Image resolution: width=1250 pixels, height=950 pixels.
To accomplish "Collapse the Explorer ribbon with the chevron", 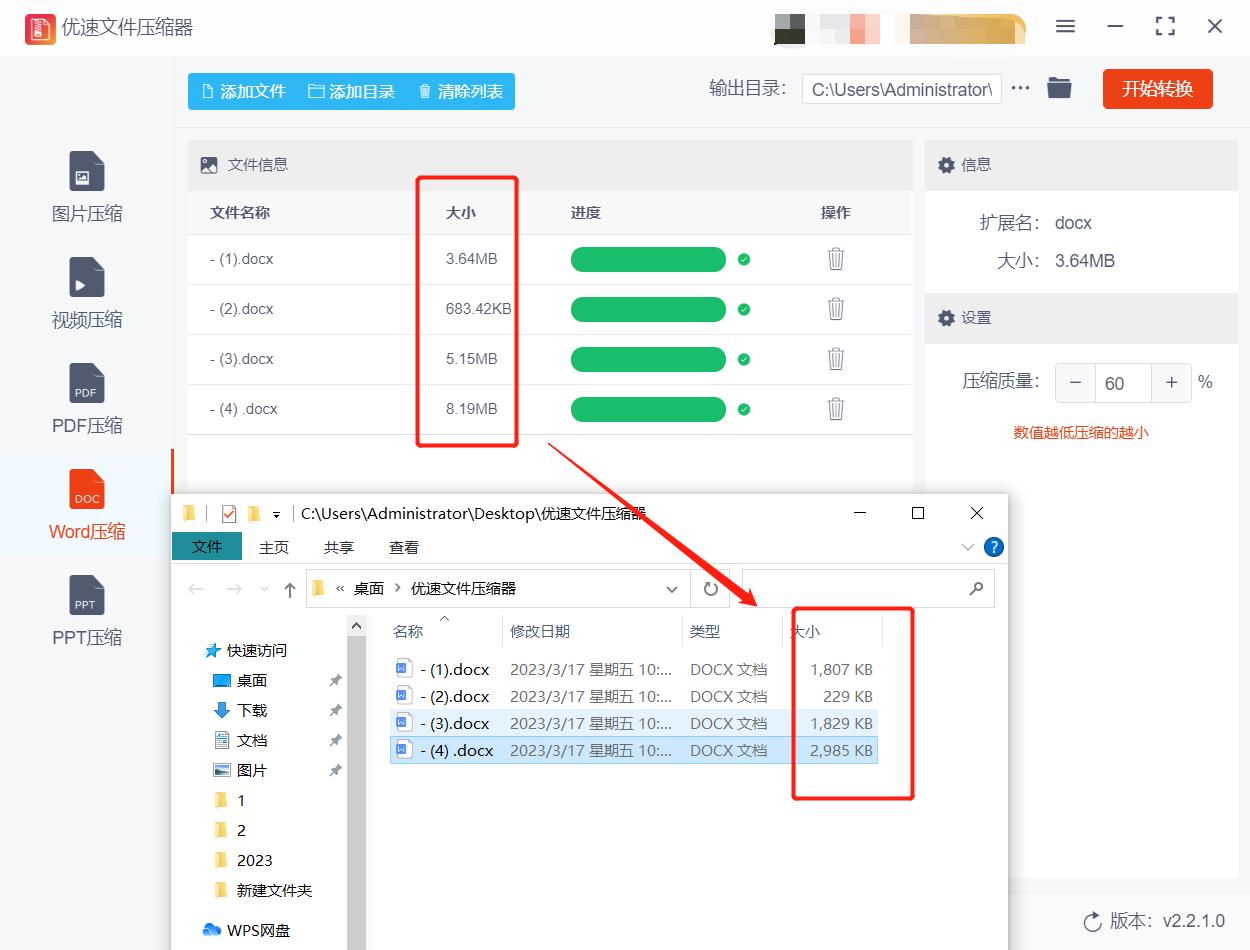I will point(966,547).
